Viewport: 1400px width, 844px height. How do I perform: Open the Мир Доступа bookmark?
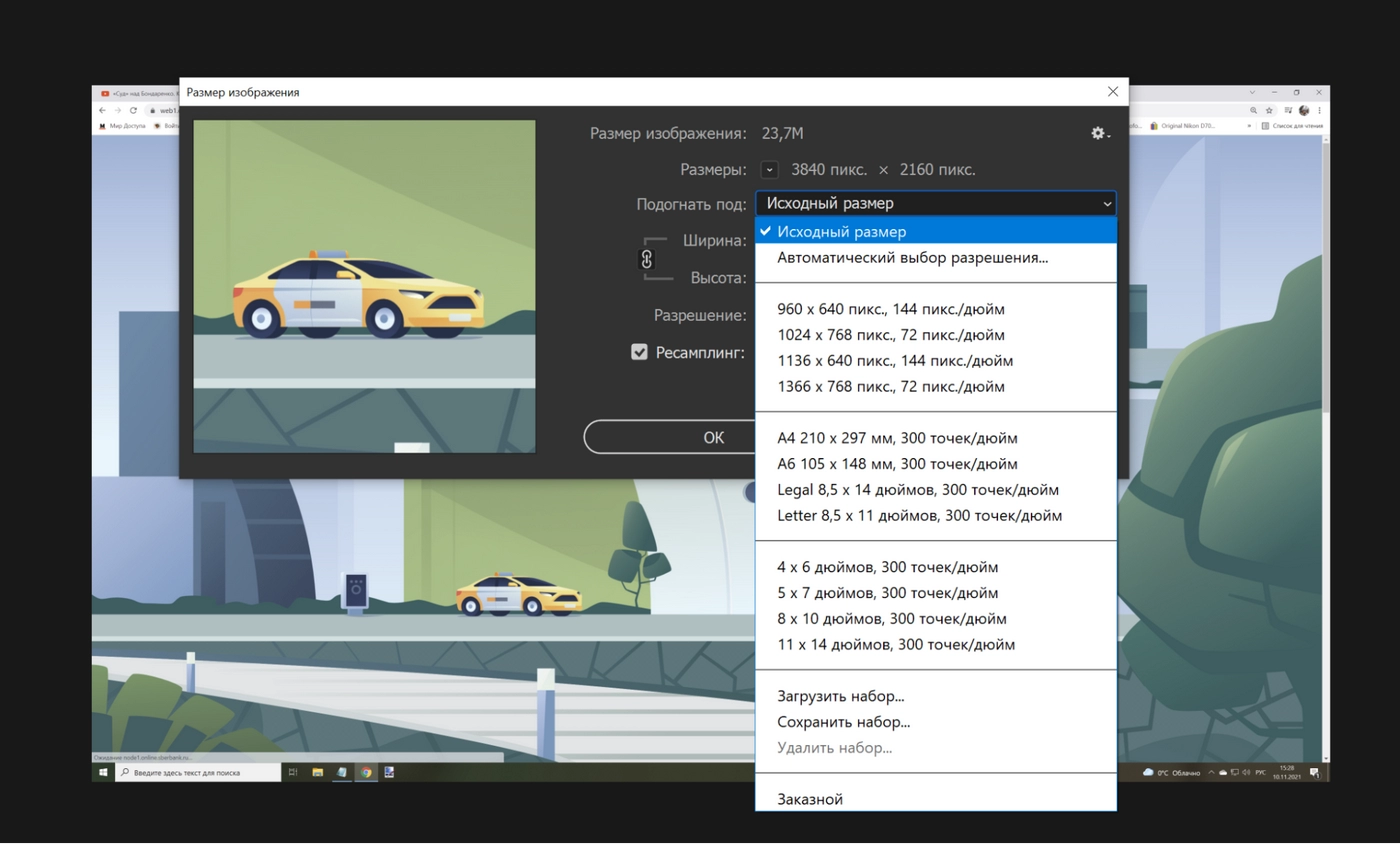pos(122,126)
